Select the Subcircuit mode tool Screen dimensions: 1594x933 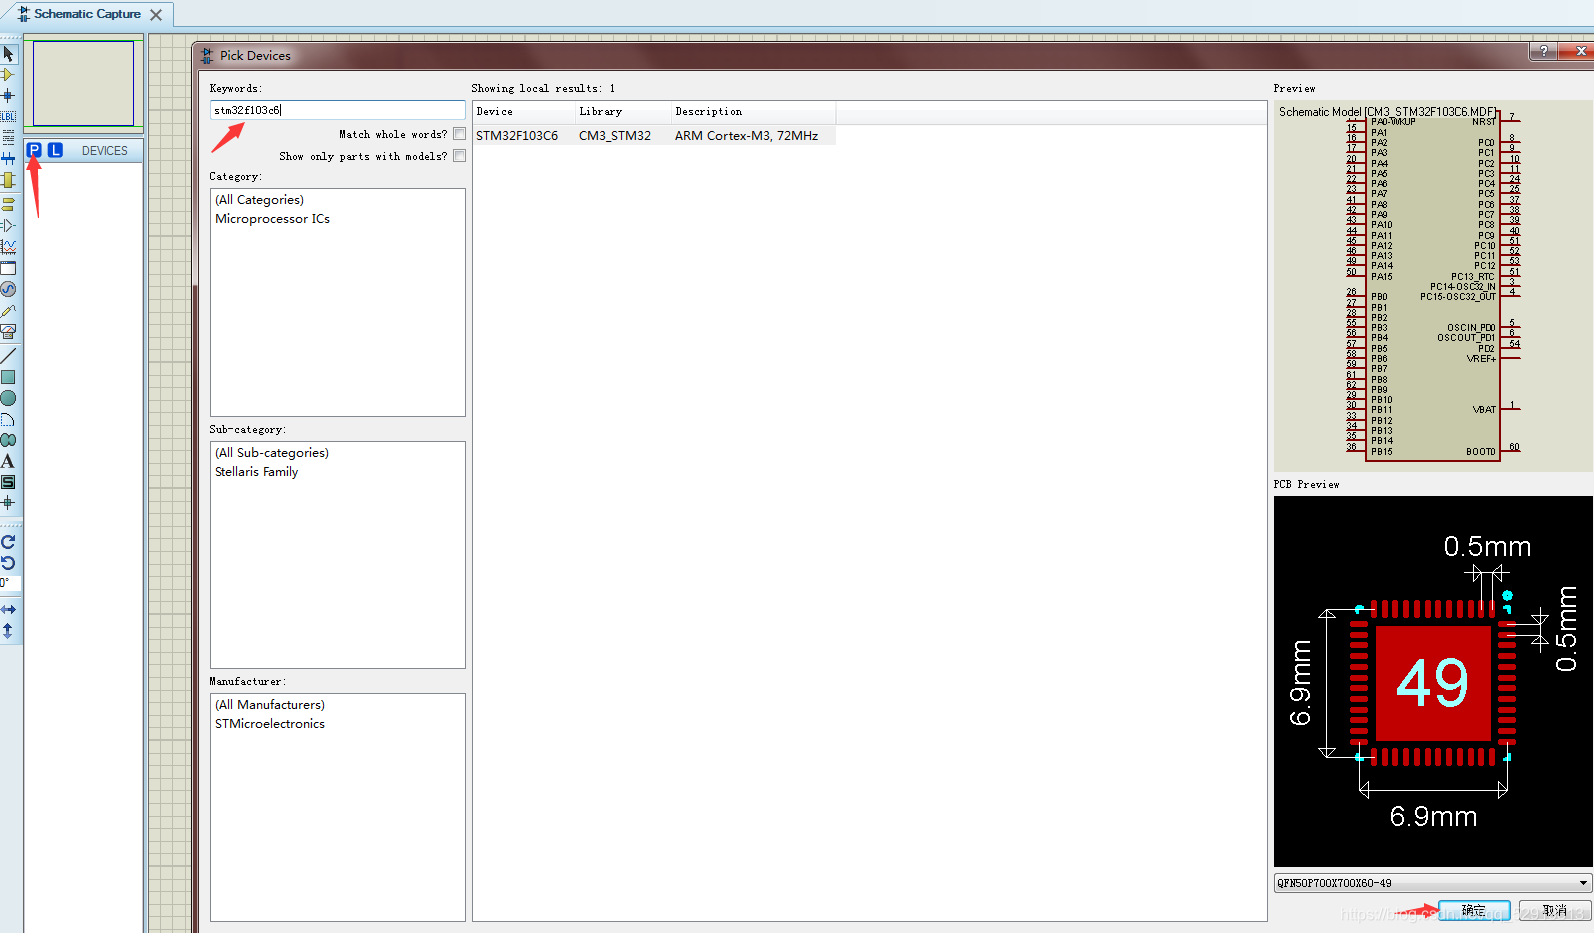8,180
